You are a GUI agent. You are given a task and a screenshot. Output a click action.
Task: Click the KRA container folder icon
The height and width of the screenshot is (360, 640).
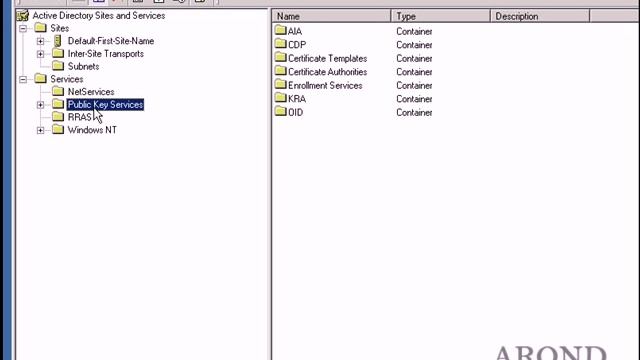click(280, 98)
